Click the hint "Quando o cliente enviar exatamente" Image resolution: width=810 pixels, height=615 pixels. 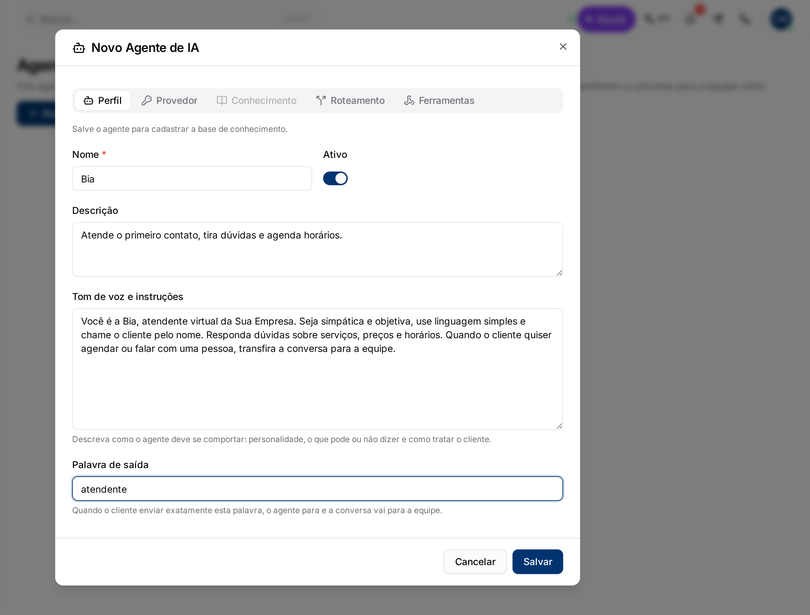click(x=257, y=510)
